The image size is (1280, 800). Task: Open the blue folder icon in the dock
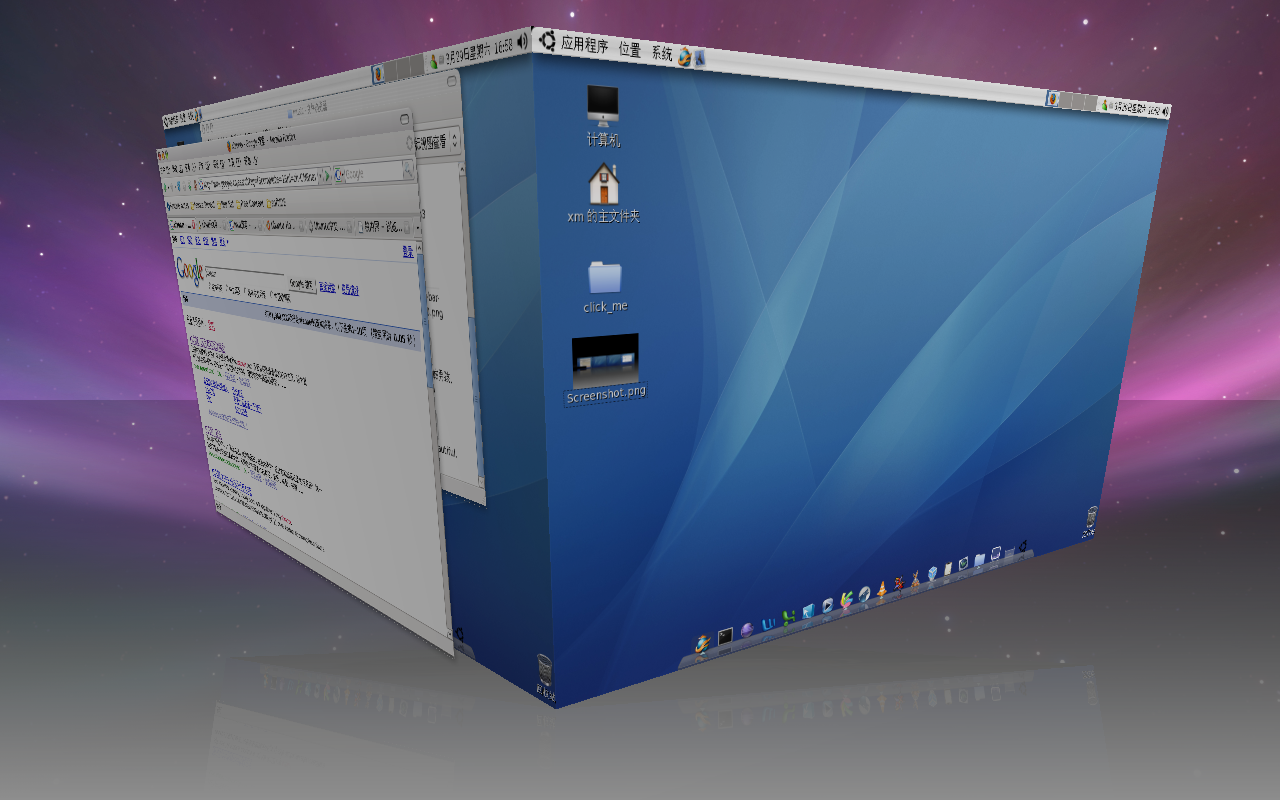click(x=981, y=559)
